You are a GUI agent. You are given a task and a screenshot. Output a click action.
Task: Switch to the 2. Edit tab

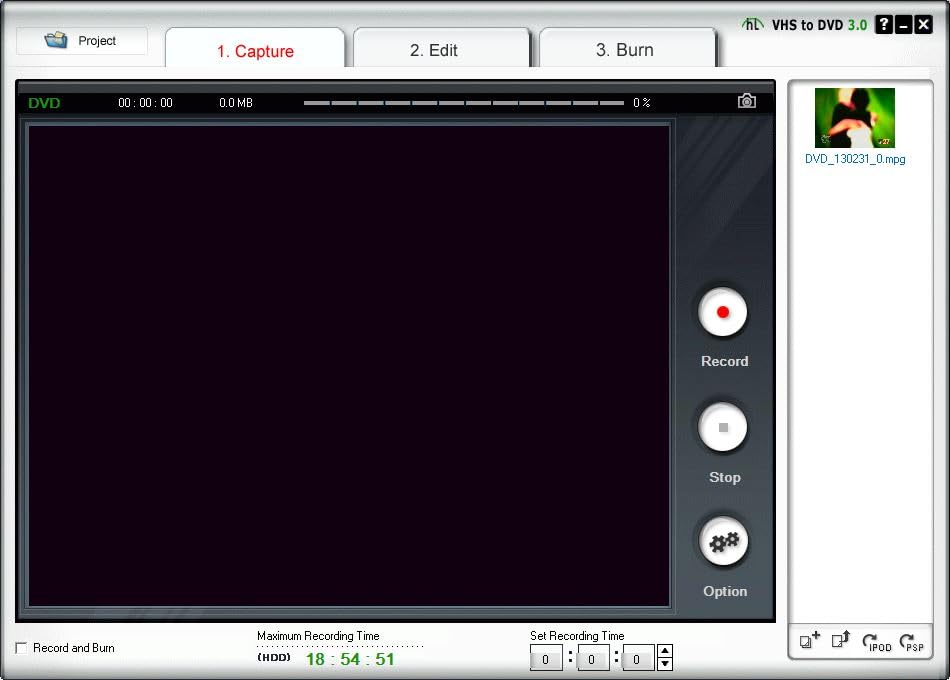pos(442,50)
